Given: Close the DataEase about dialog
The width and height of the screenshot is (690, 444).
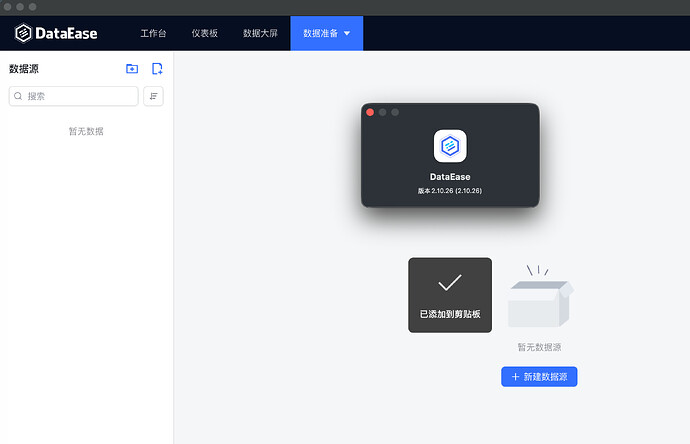Looking at the screenshot, I should coord(370,112).
